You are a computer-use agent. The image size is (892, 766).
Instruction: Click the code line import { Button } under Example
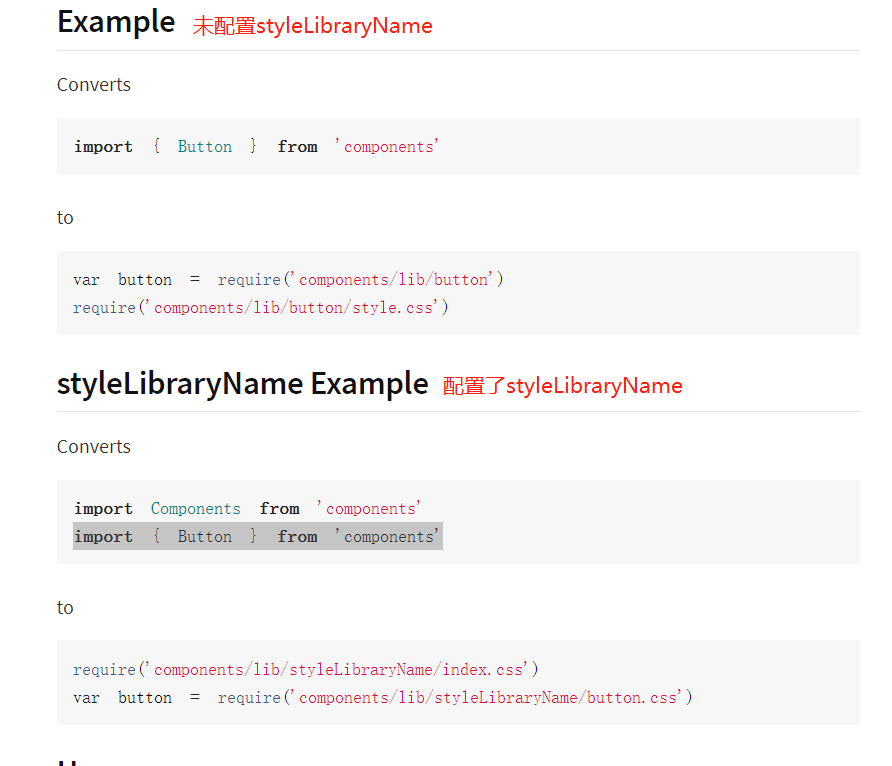(256, 147)
